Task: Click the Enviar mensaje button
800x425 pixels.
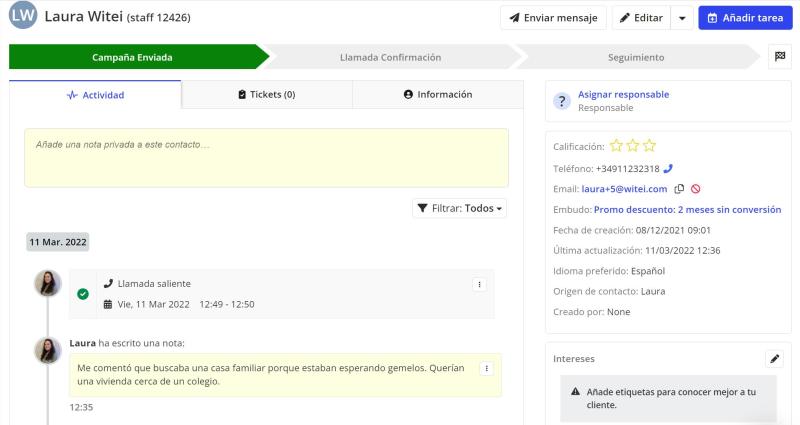Action: tap(553, 18)
